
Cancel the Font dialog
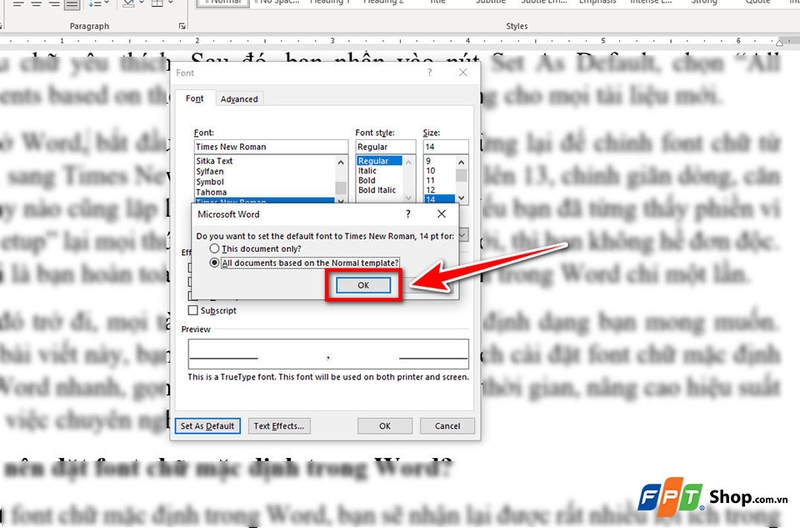click(447, 426)
